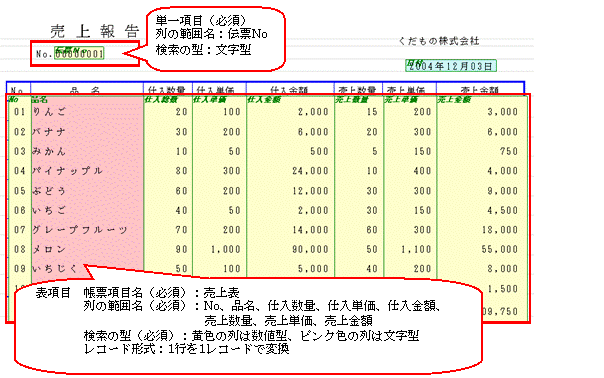
Task: Select row number 04 cell
Action: [x=20, y=171]
